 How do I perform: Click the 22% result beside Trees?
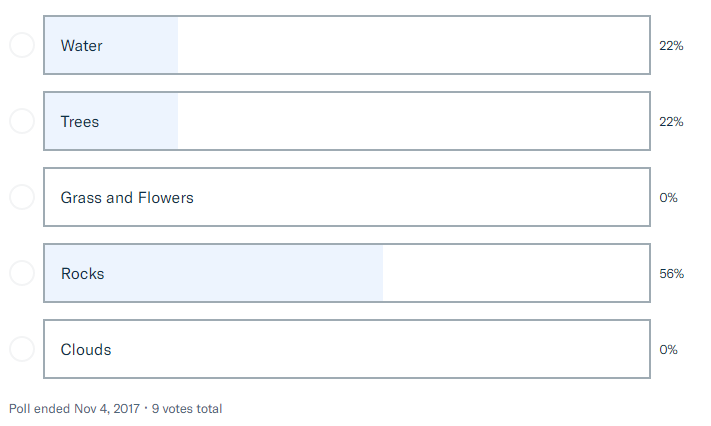[671, 122]
